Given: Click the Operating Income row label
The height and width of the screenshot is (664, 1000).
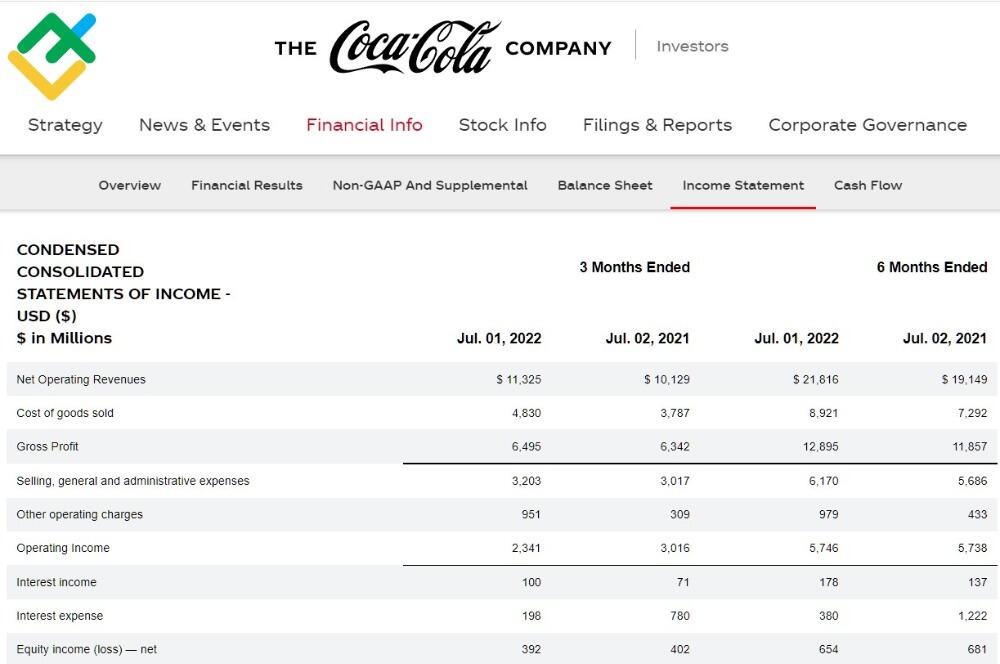Looking at the screenshot, I should [x=63, y=548].
